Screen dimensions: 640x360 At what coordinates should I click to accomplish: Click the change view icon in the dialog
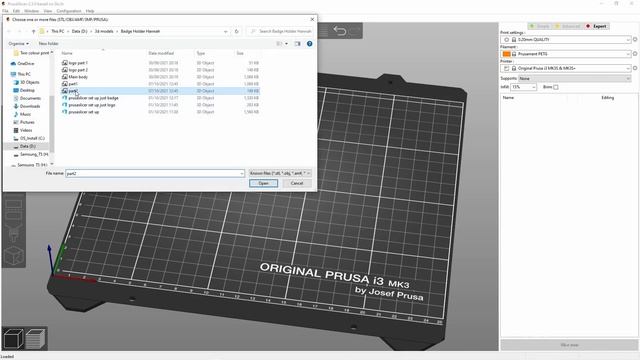click(x=279, y=44)
